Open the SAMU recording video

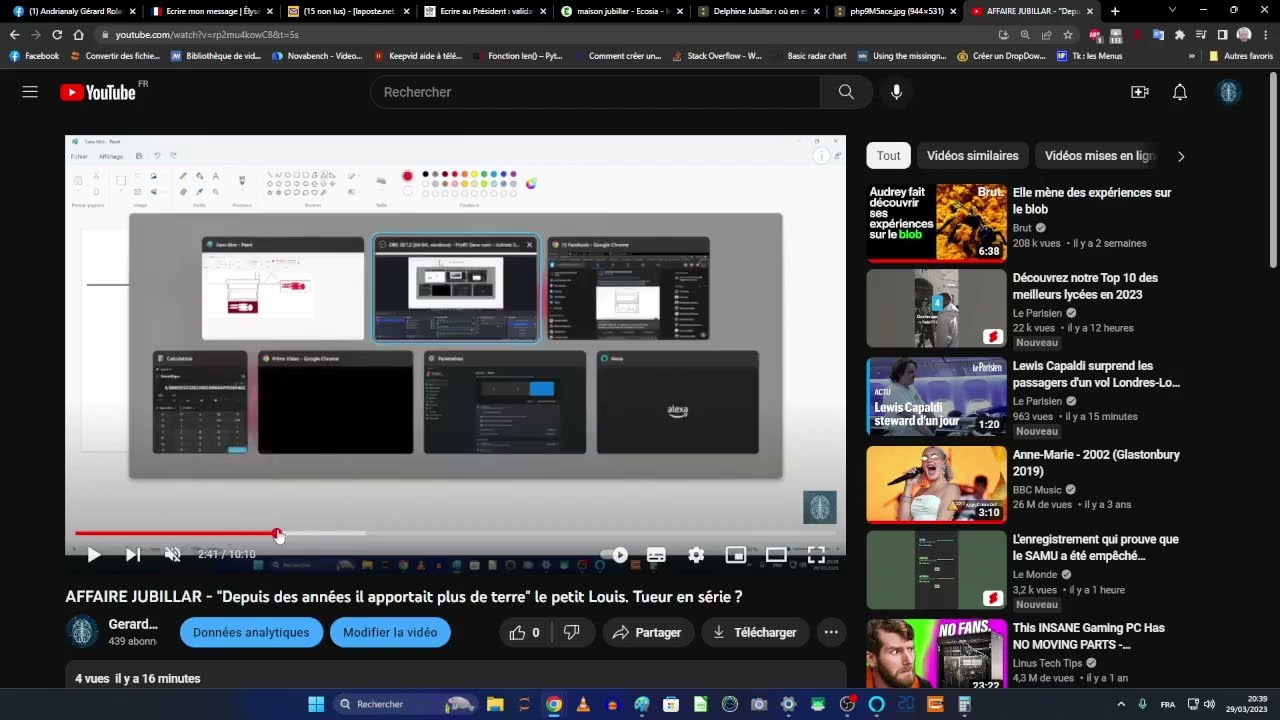click(936, 570)
